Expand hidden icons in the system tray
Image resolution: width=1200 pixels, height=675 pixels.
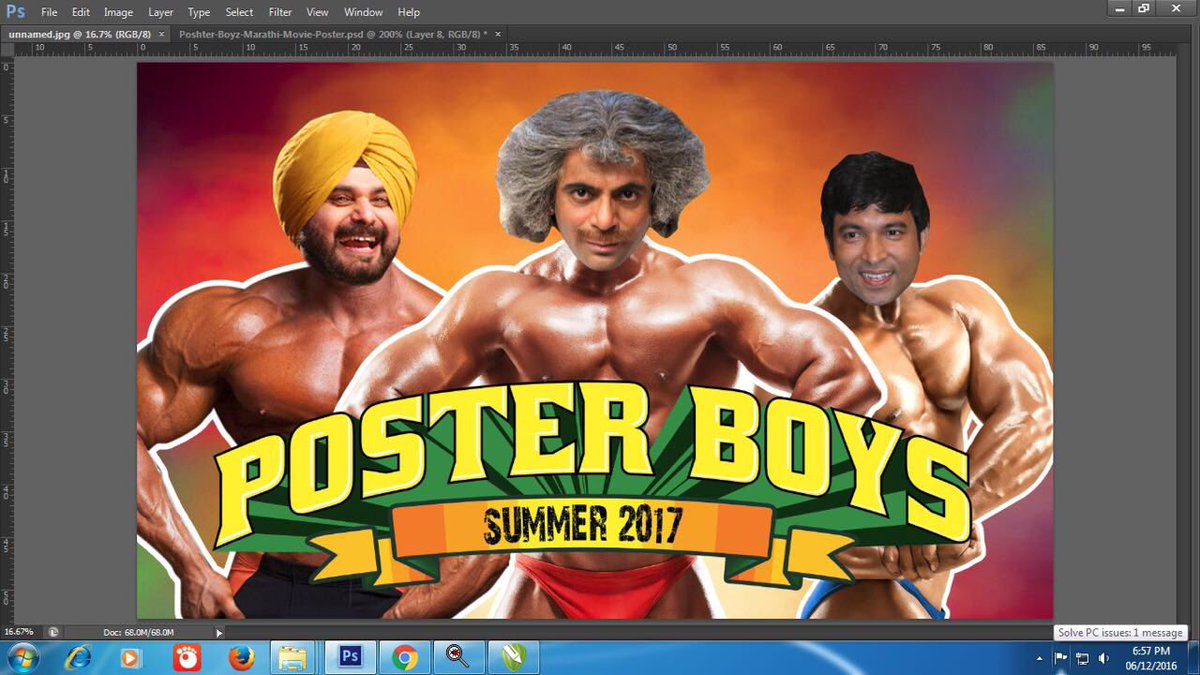pos(1040,658)
